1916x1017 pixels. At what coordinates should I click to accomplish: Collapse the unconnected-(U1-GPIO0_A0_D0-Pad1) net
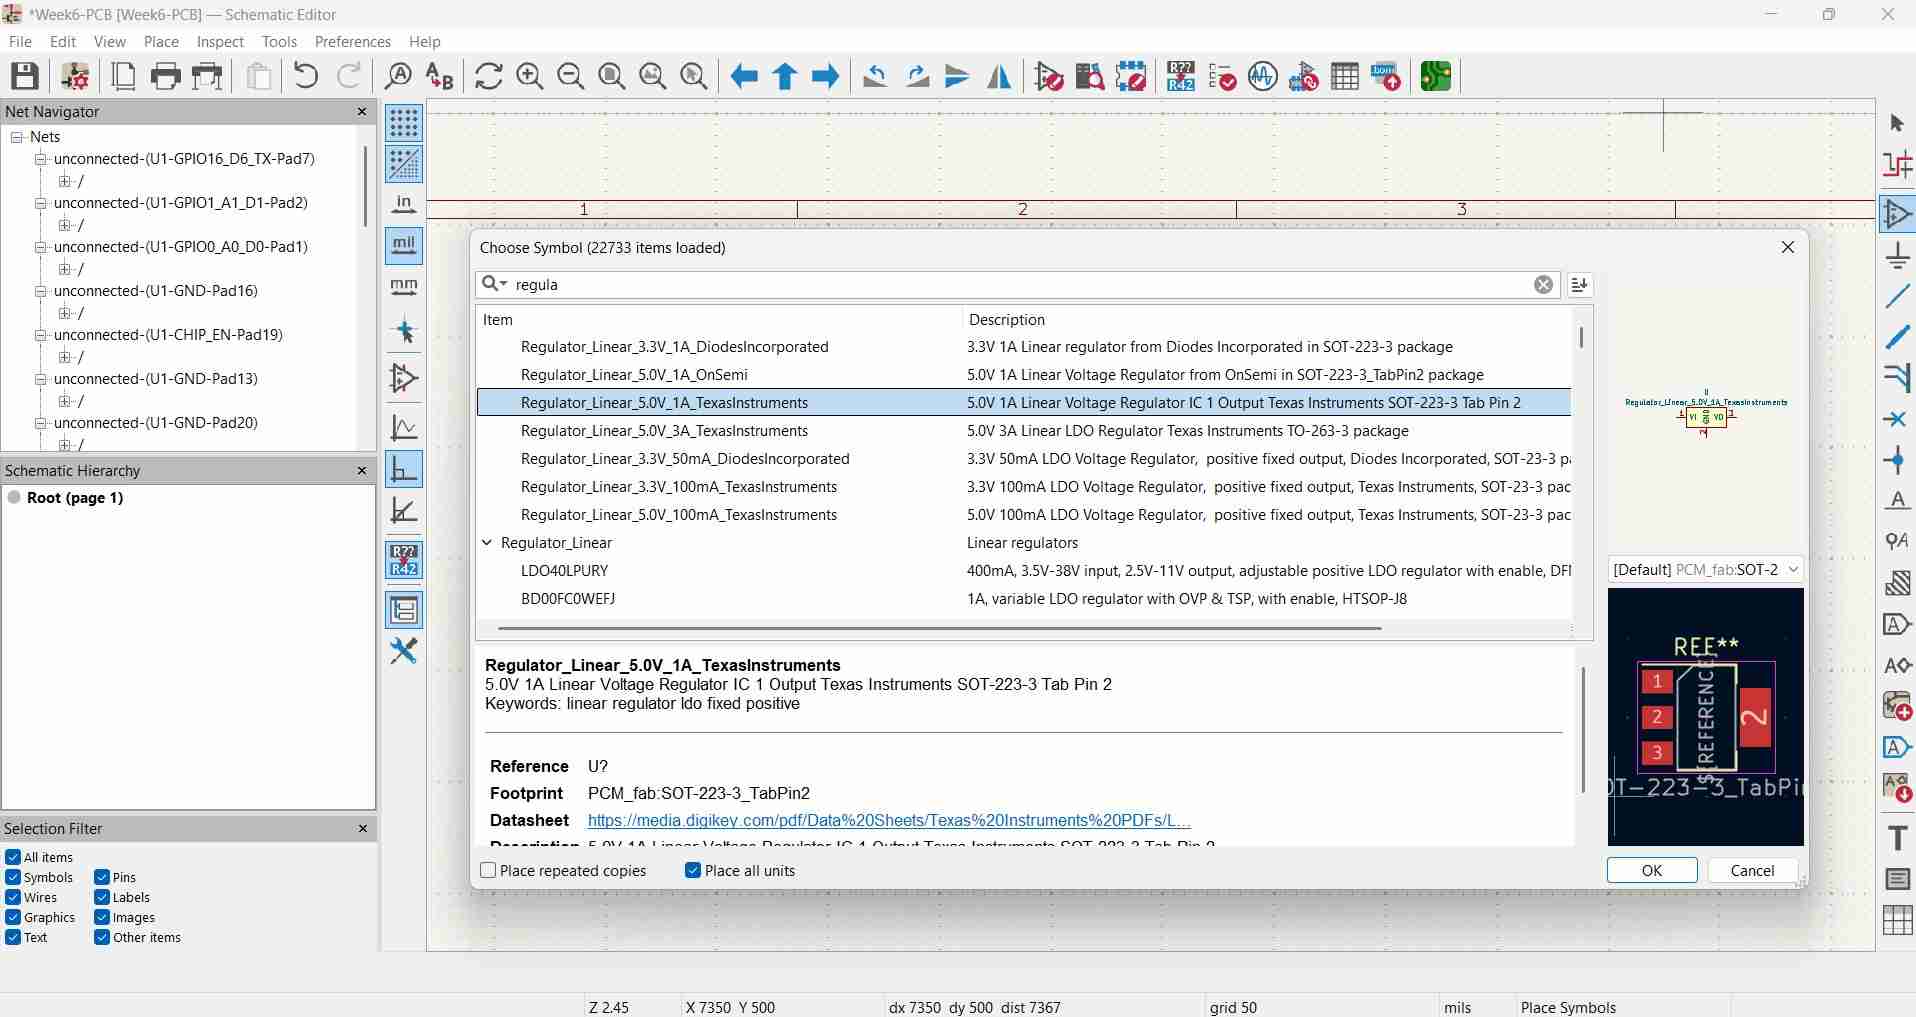41,247
